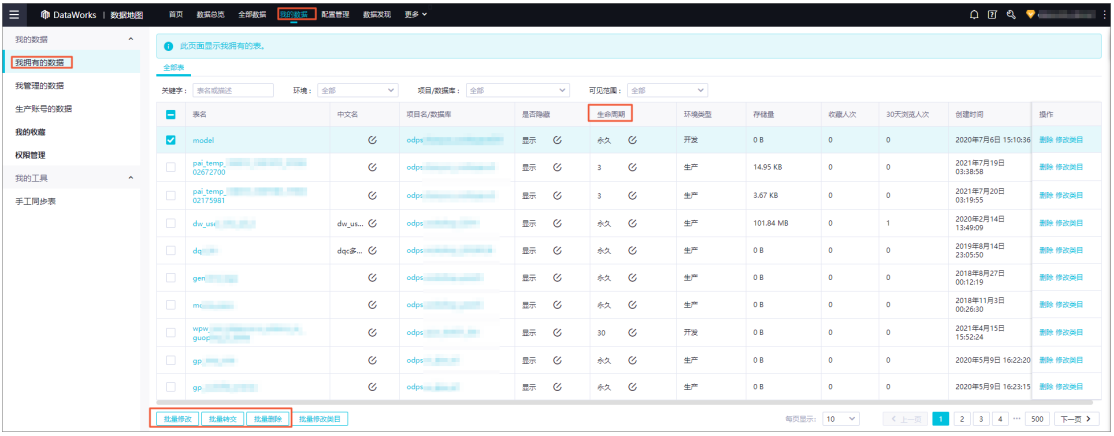1114x436 pixels.
Task: Open 生产账号的数据 in the sidebar
Action: [x=43, y=109]
